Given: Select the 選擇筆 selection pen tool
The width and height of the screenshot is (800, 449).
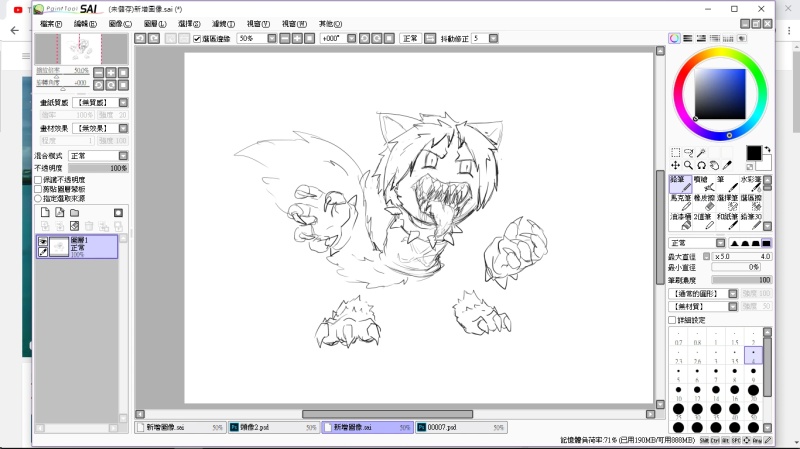Looking at the screenshot, I should click(x=728, y=202).
